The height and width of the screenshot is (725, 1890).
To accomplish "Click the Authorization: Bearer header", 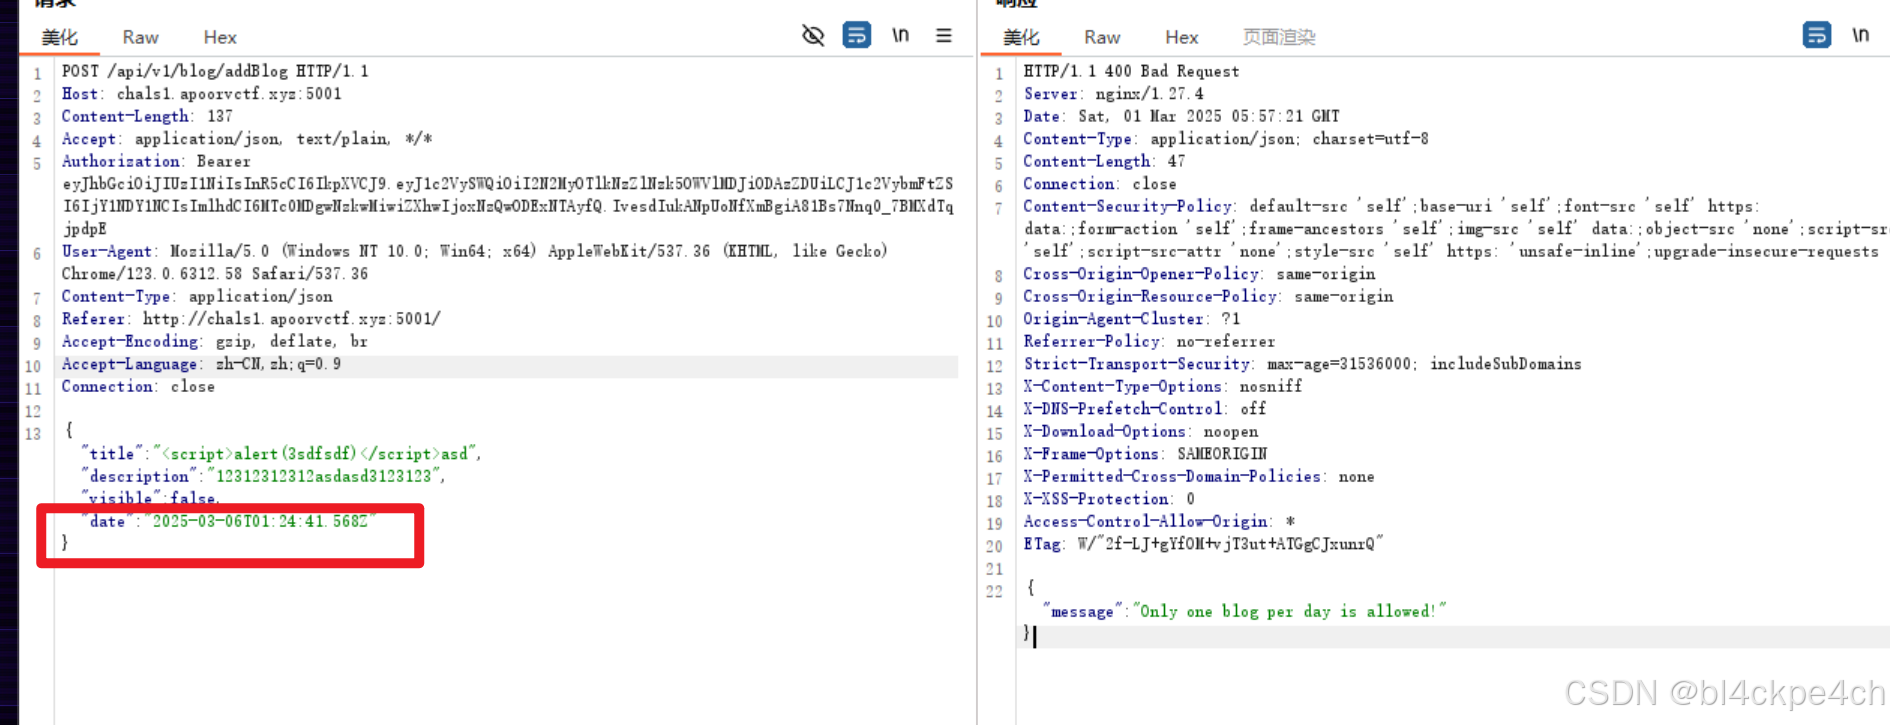I will (x=156, y=161).
